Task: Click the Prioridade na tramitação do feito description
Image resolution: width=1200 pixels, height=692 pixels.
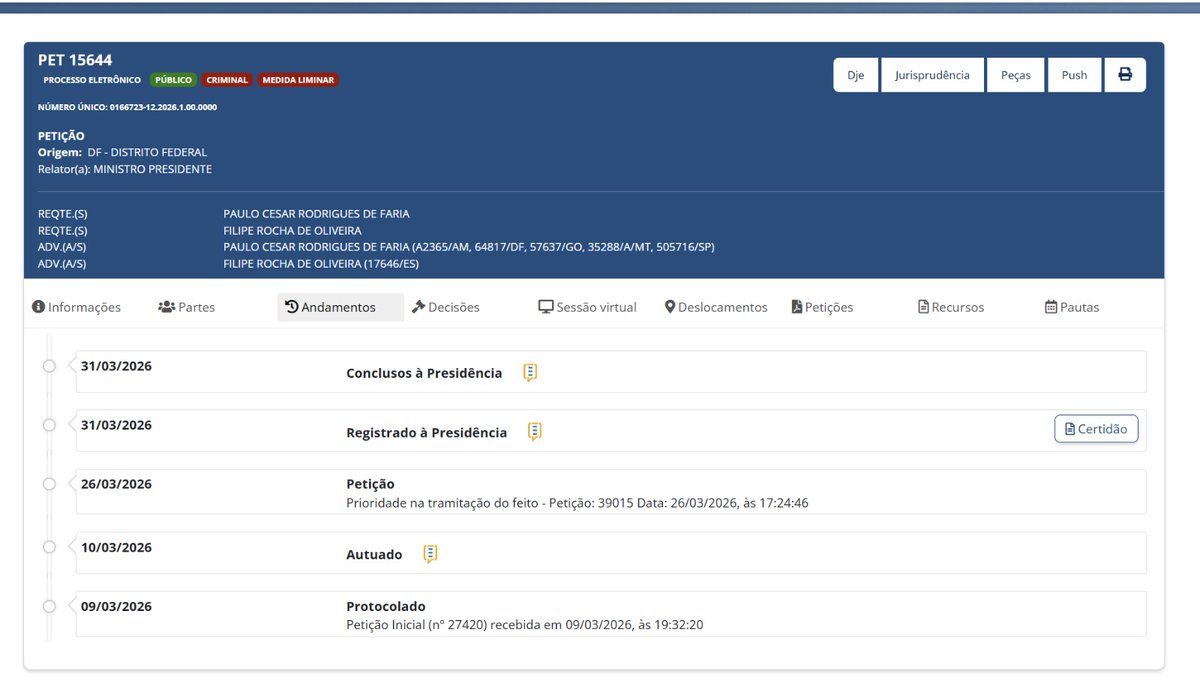Action: point(577,503)
